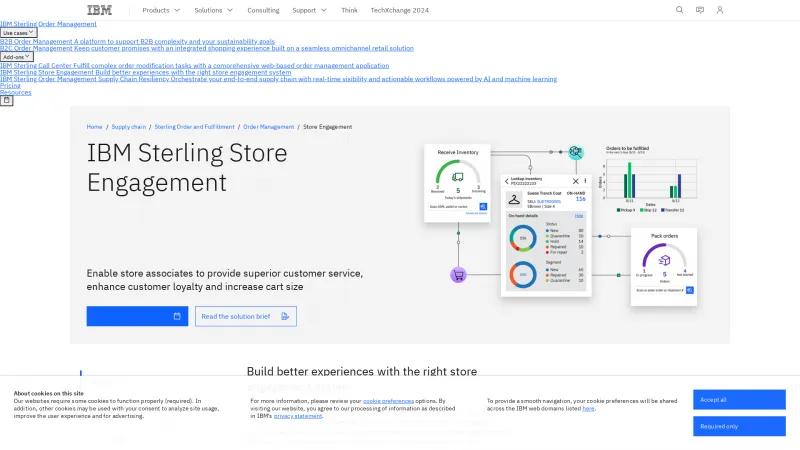
Task: Click the IBM logo
Action: pos(99,10)
